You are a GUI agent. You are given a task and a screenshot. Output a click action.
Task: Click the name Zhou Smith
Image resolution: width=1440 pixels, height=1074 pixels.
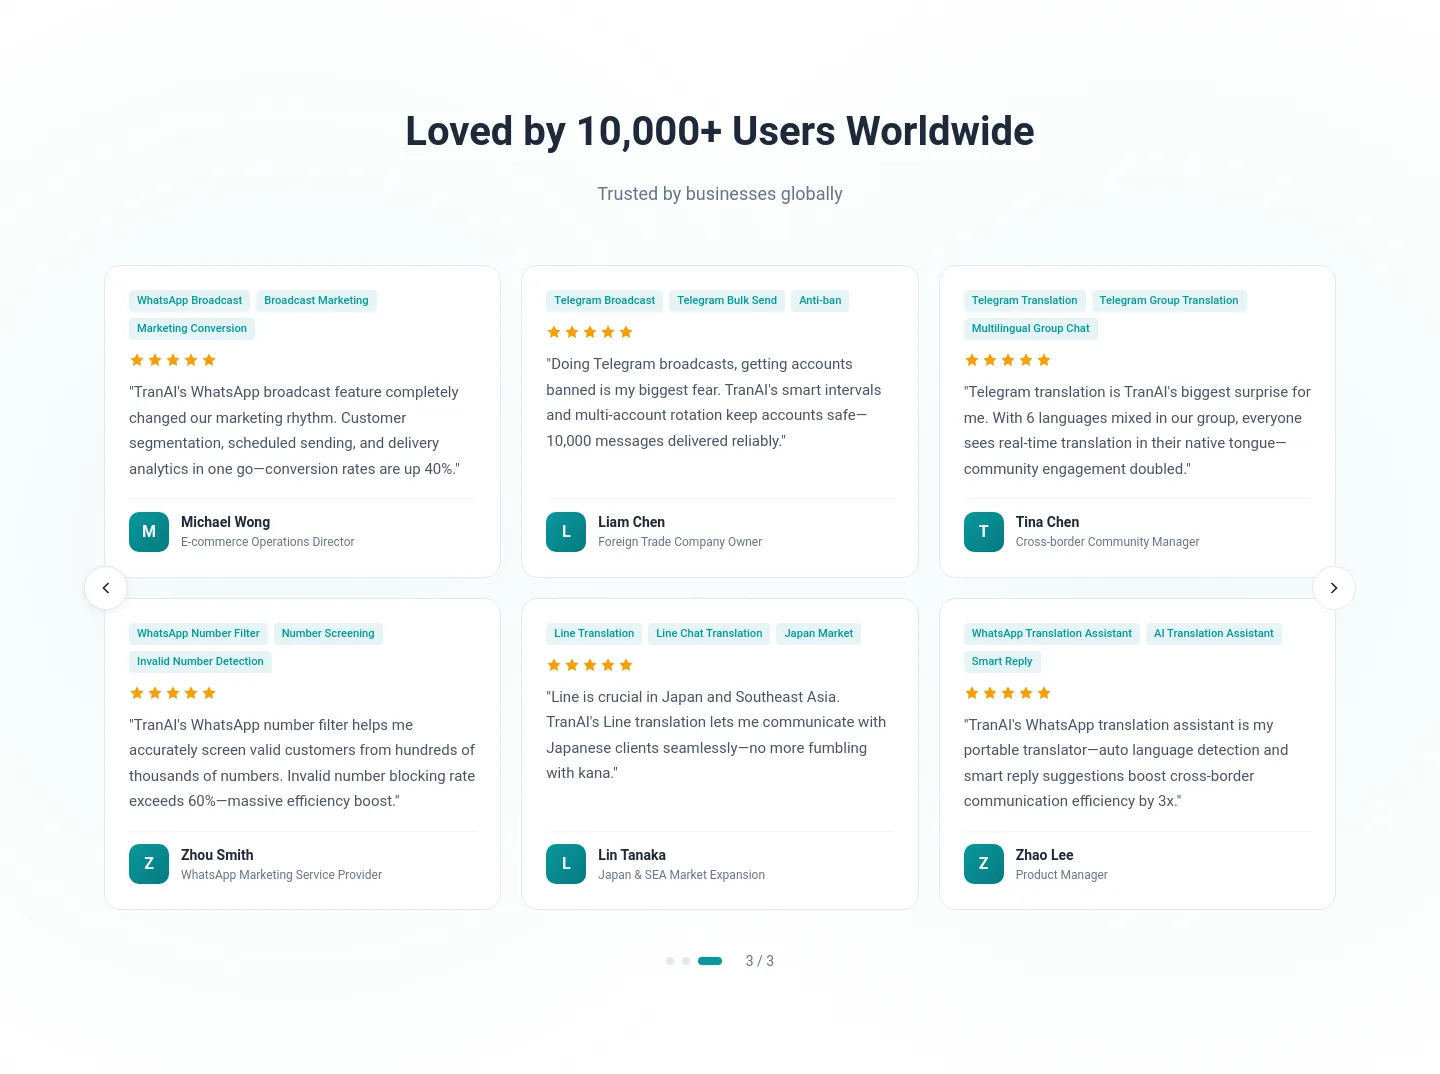point(217,855)
